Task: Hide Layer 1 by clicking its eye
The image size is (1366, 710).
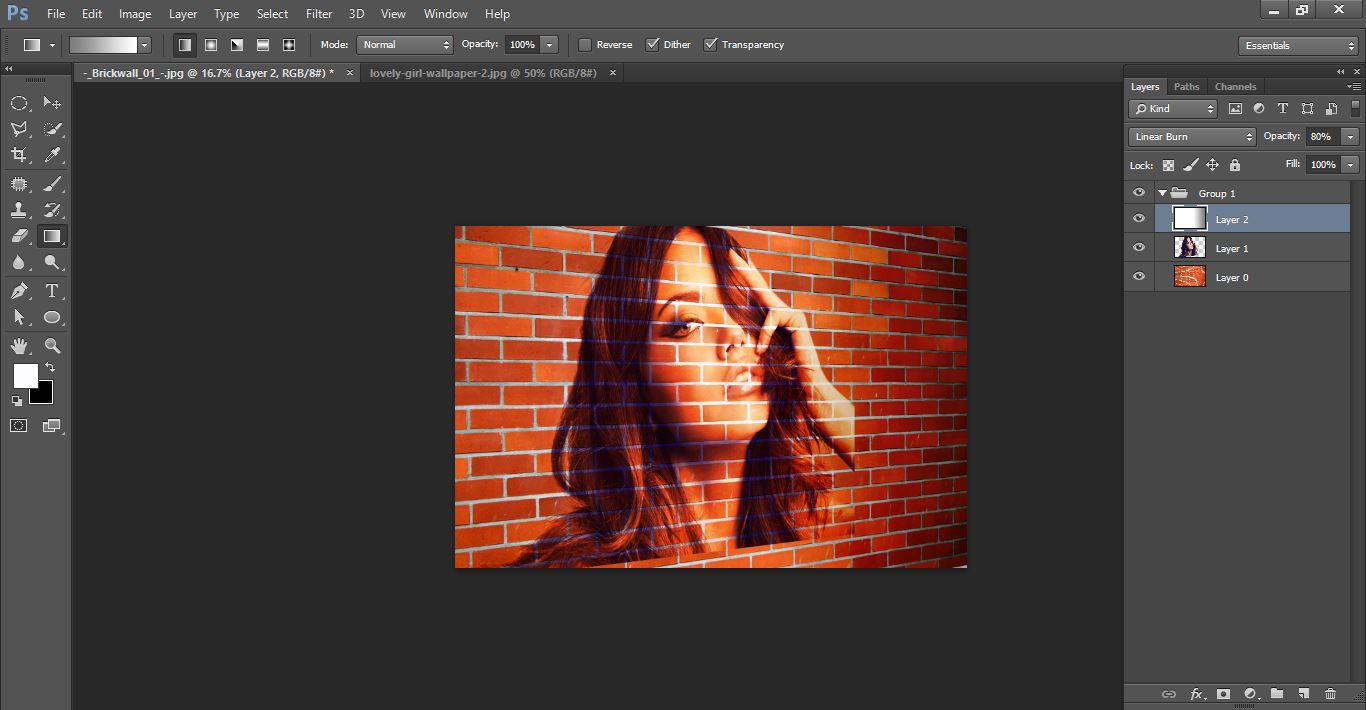Action: (1139, 247)
